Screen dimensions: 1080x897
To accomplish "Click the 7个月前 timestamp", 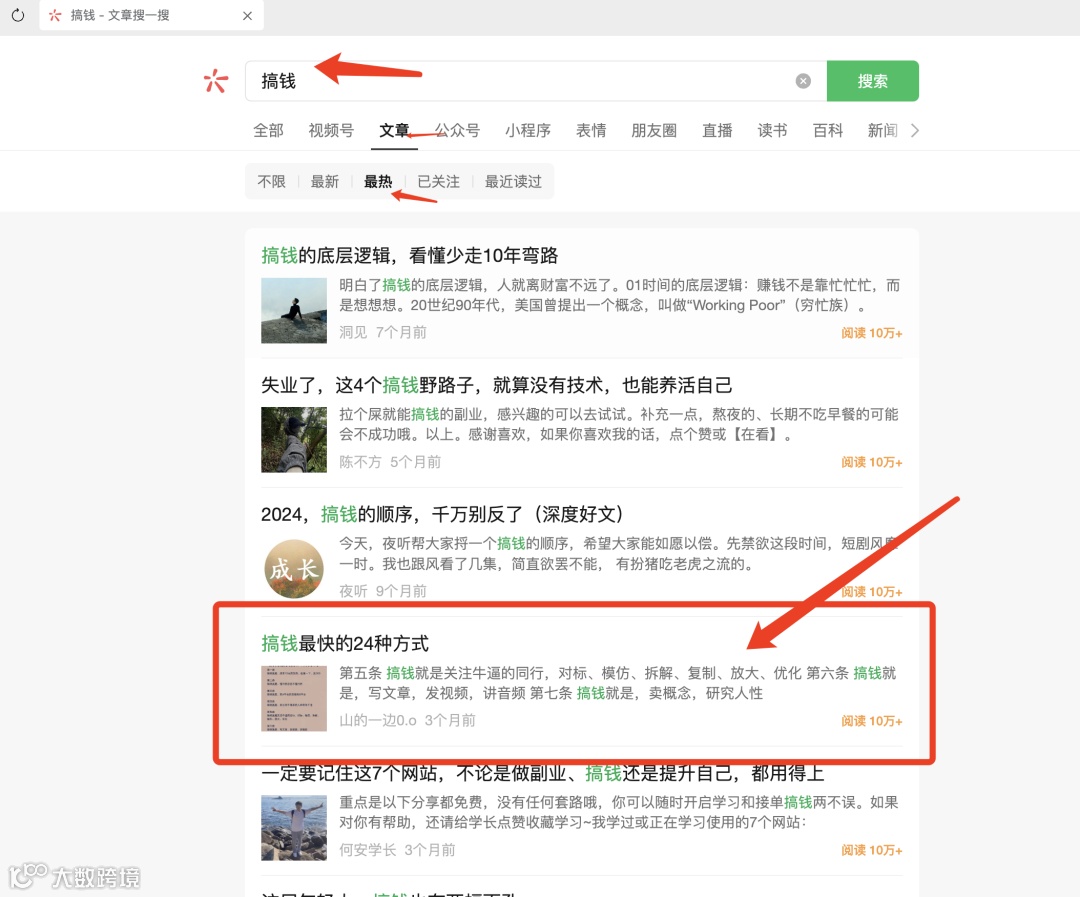I will coord(401,332).
